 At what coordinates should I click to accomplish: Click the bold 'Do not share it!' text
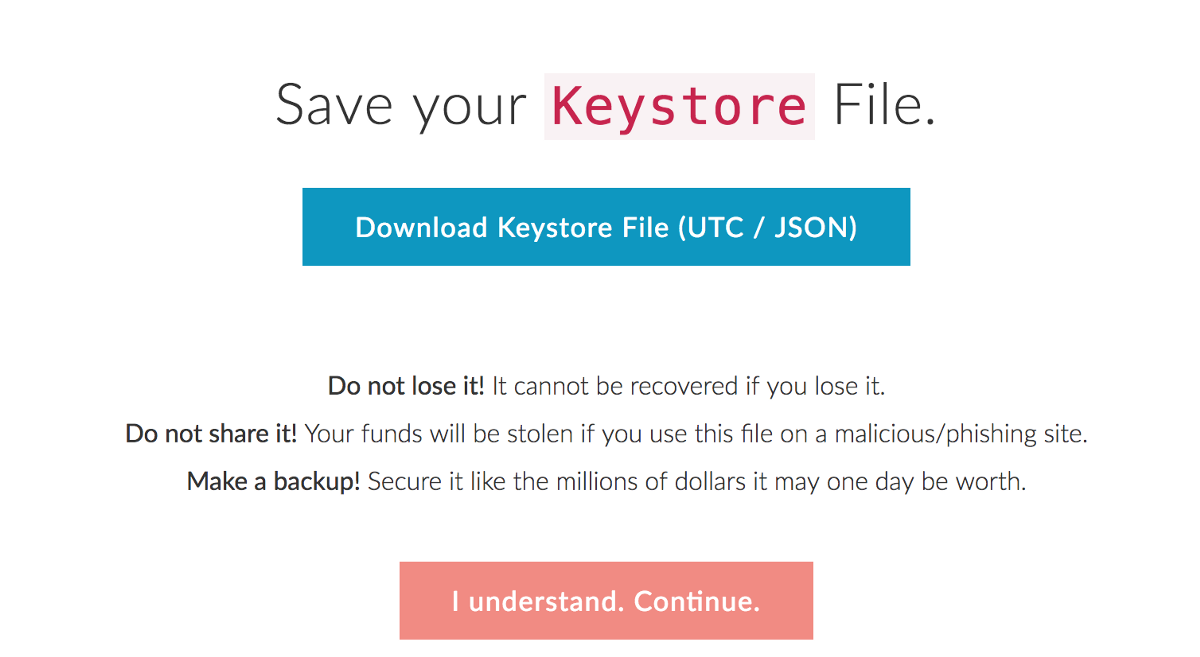click(x=211, y=434)
